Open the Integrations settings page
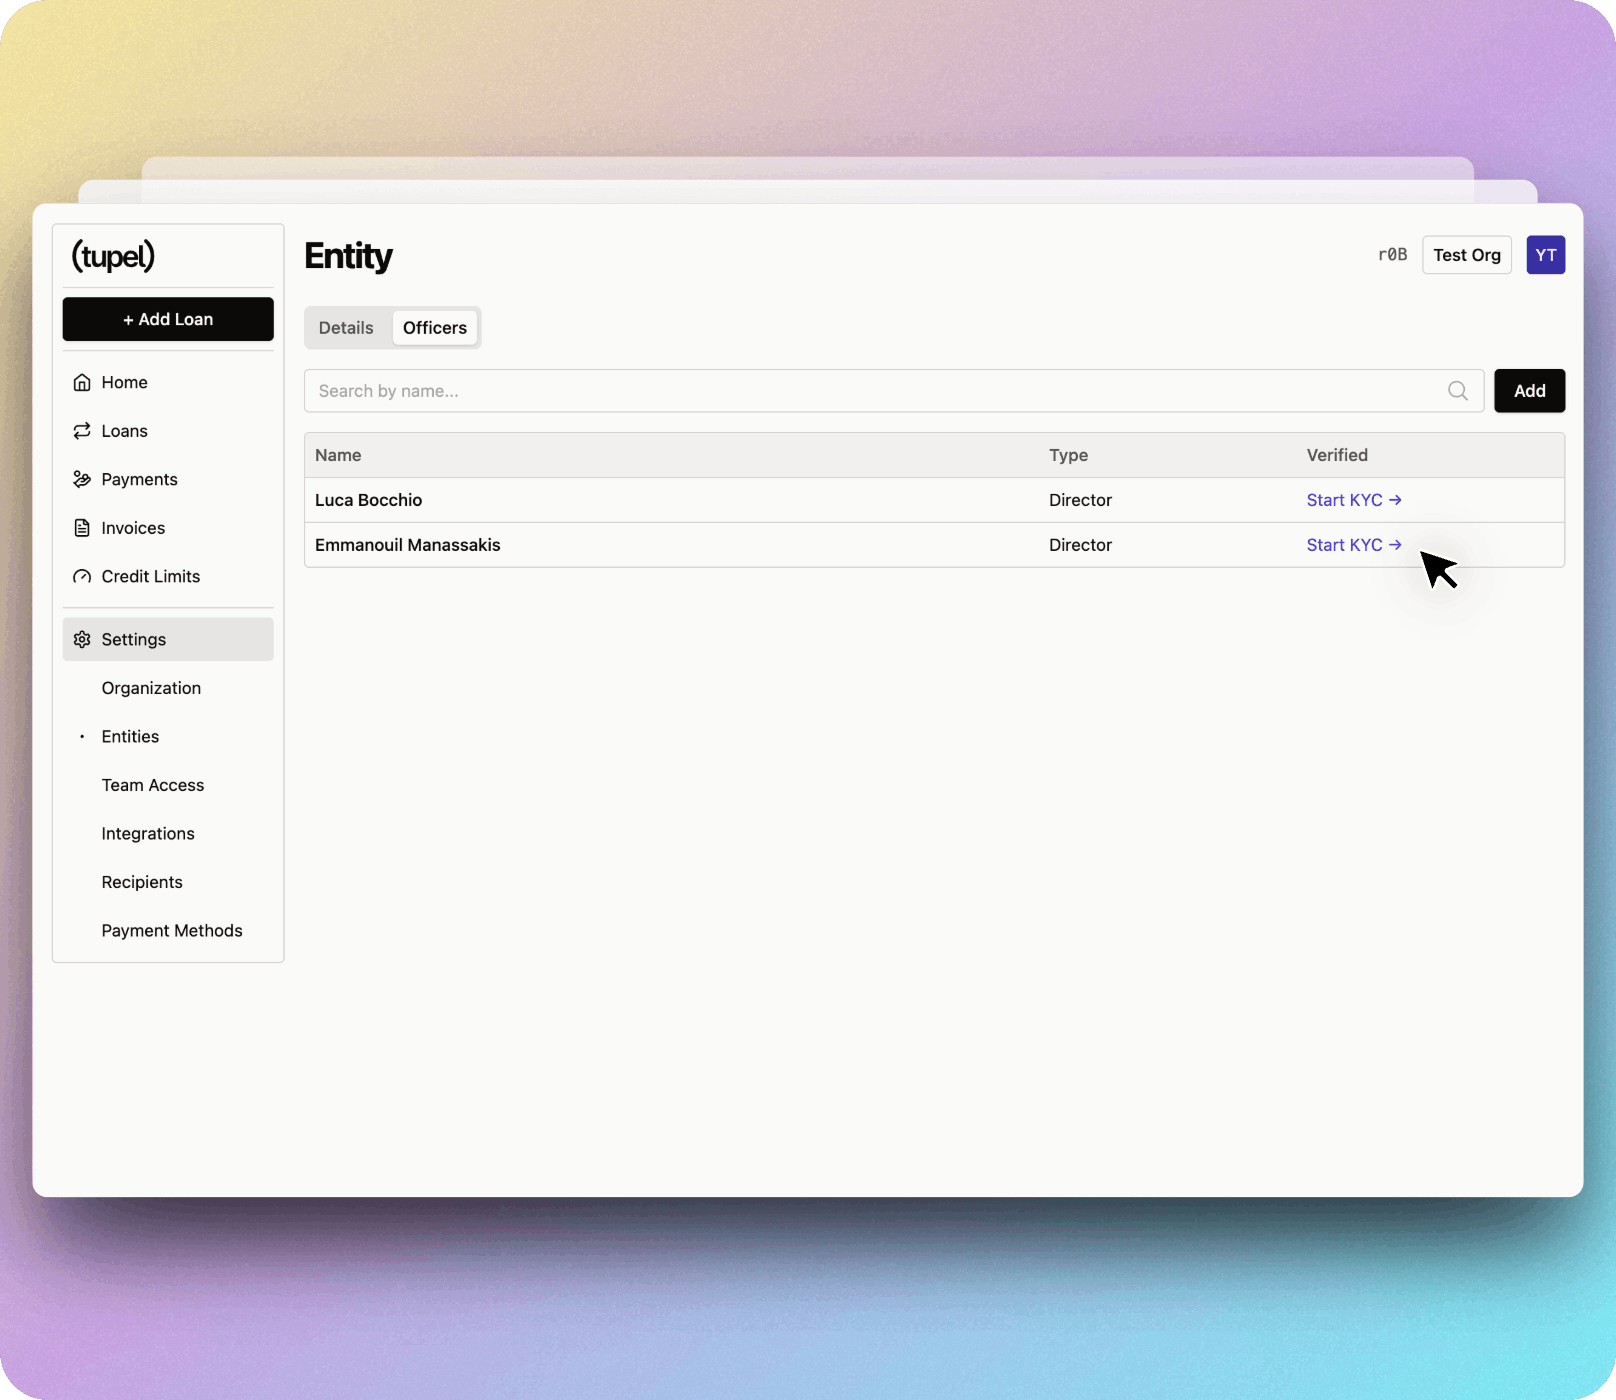This screenshot has width=1616, height=1400. (148, 834)
